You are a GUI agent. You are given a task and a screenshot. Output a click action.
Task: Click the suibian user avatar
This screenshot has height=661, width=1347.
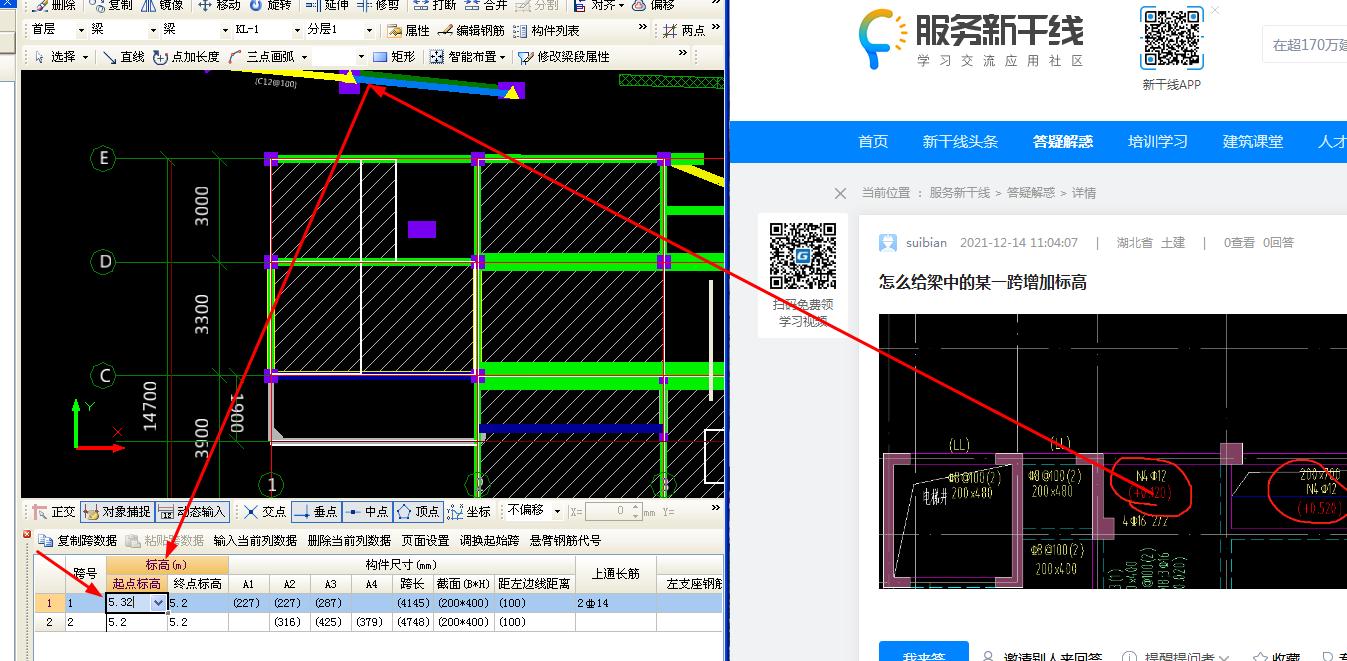pos(887,243)
